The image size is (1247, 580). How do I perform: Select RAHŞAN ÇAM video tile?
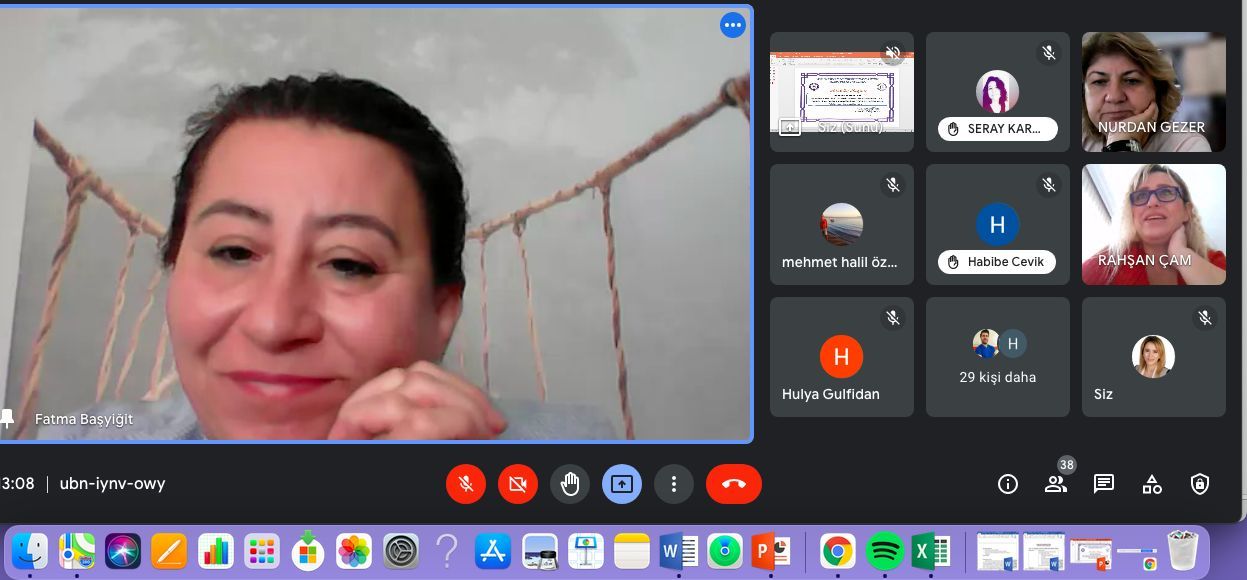[x=1153, y=224]
